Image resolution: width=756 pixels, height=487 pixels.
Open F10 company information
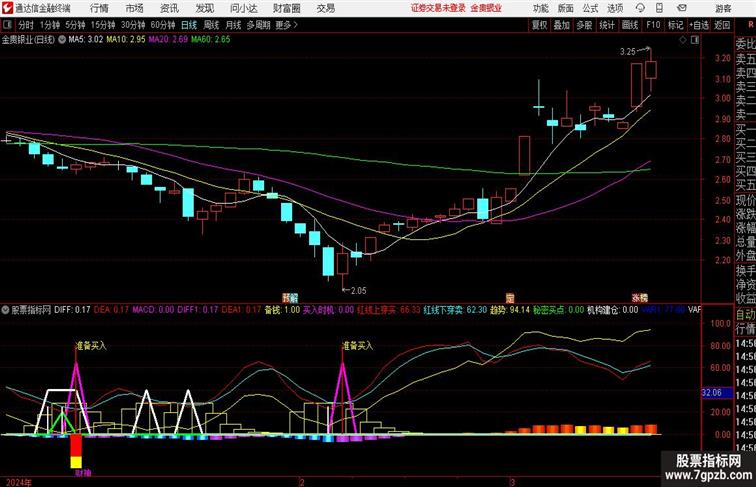653,25
